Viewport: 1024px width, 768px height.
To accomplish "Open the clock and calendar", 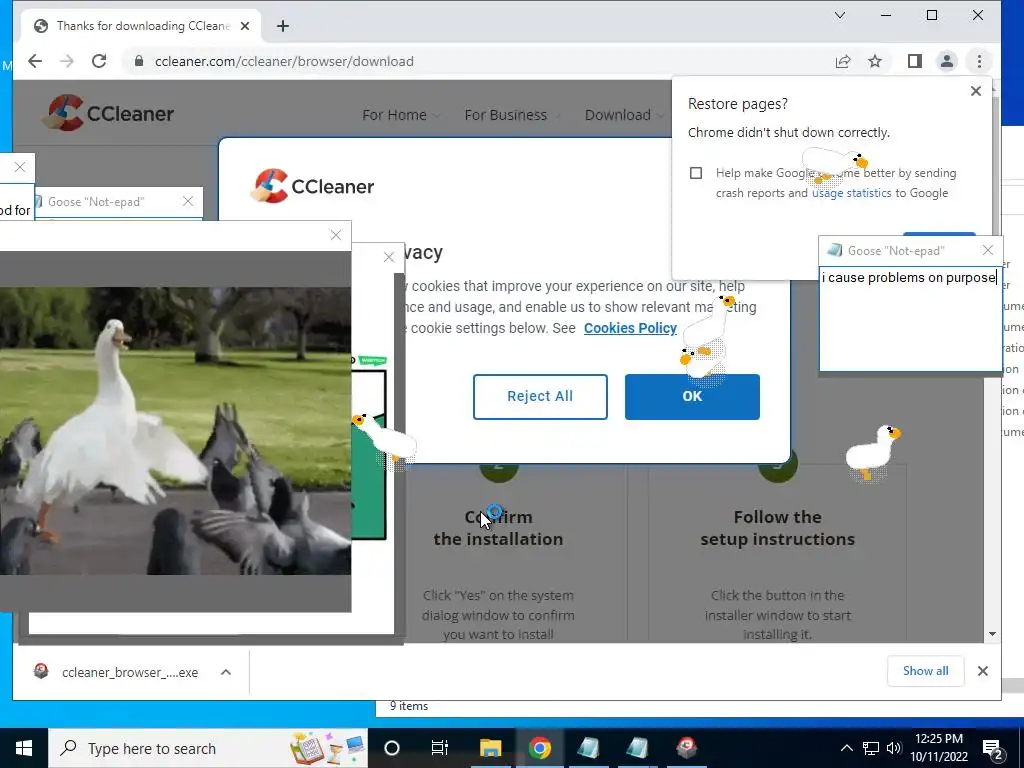I will pos(938,748).
